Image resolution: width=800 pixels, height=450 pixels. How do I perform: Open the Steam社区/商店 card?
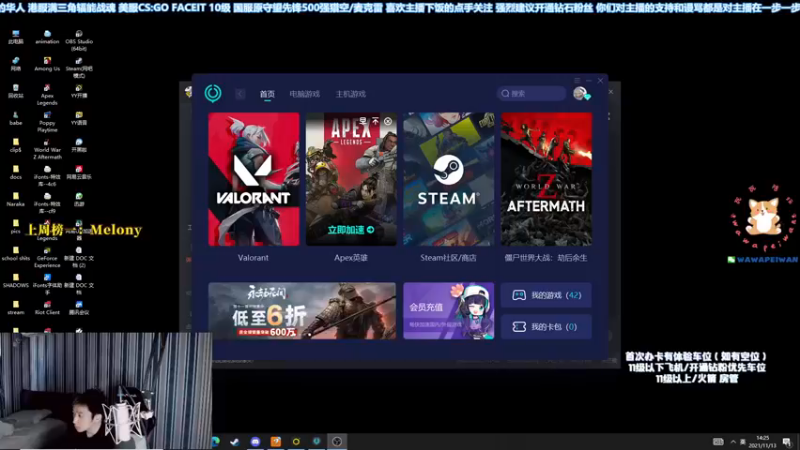(448, 179)
